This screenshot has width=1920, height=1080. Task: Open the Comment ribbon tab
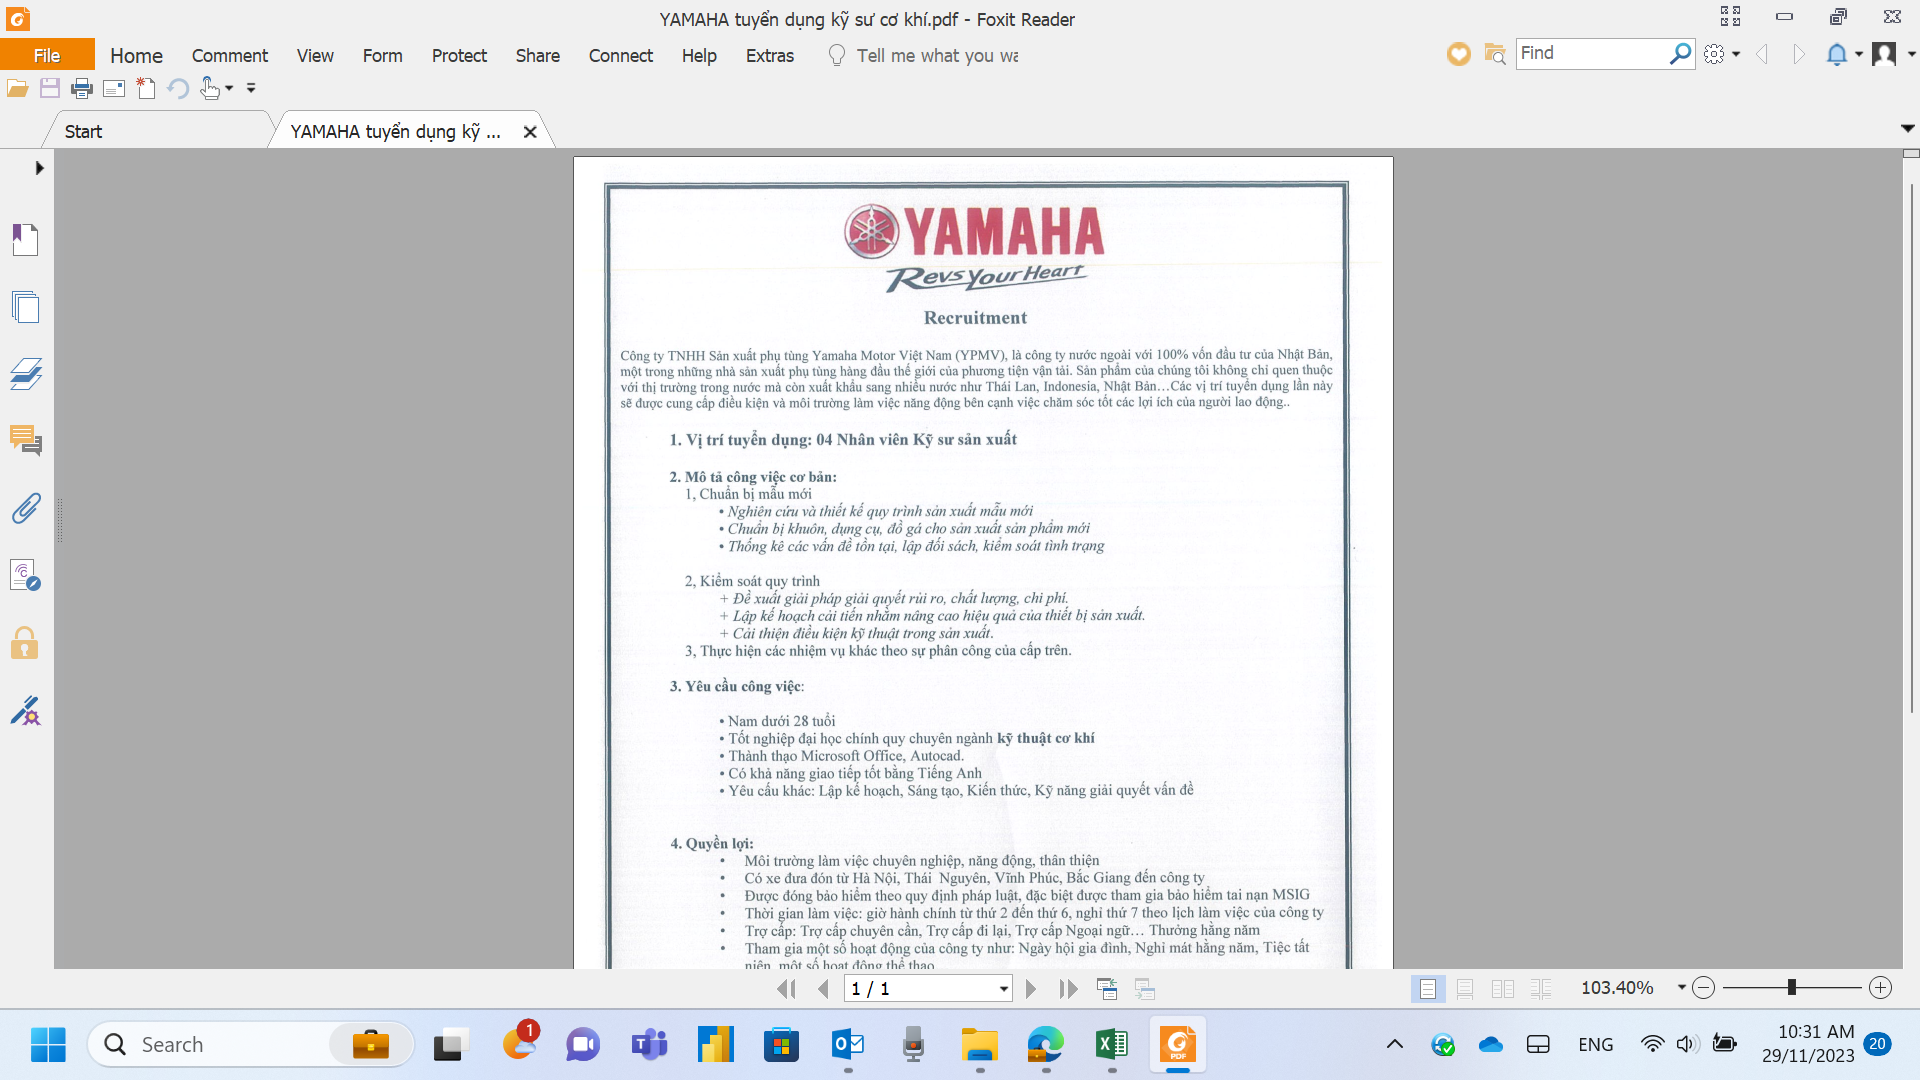(230, 55)
